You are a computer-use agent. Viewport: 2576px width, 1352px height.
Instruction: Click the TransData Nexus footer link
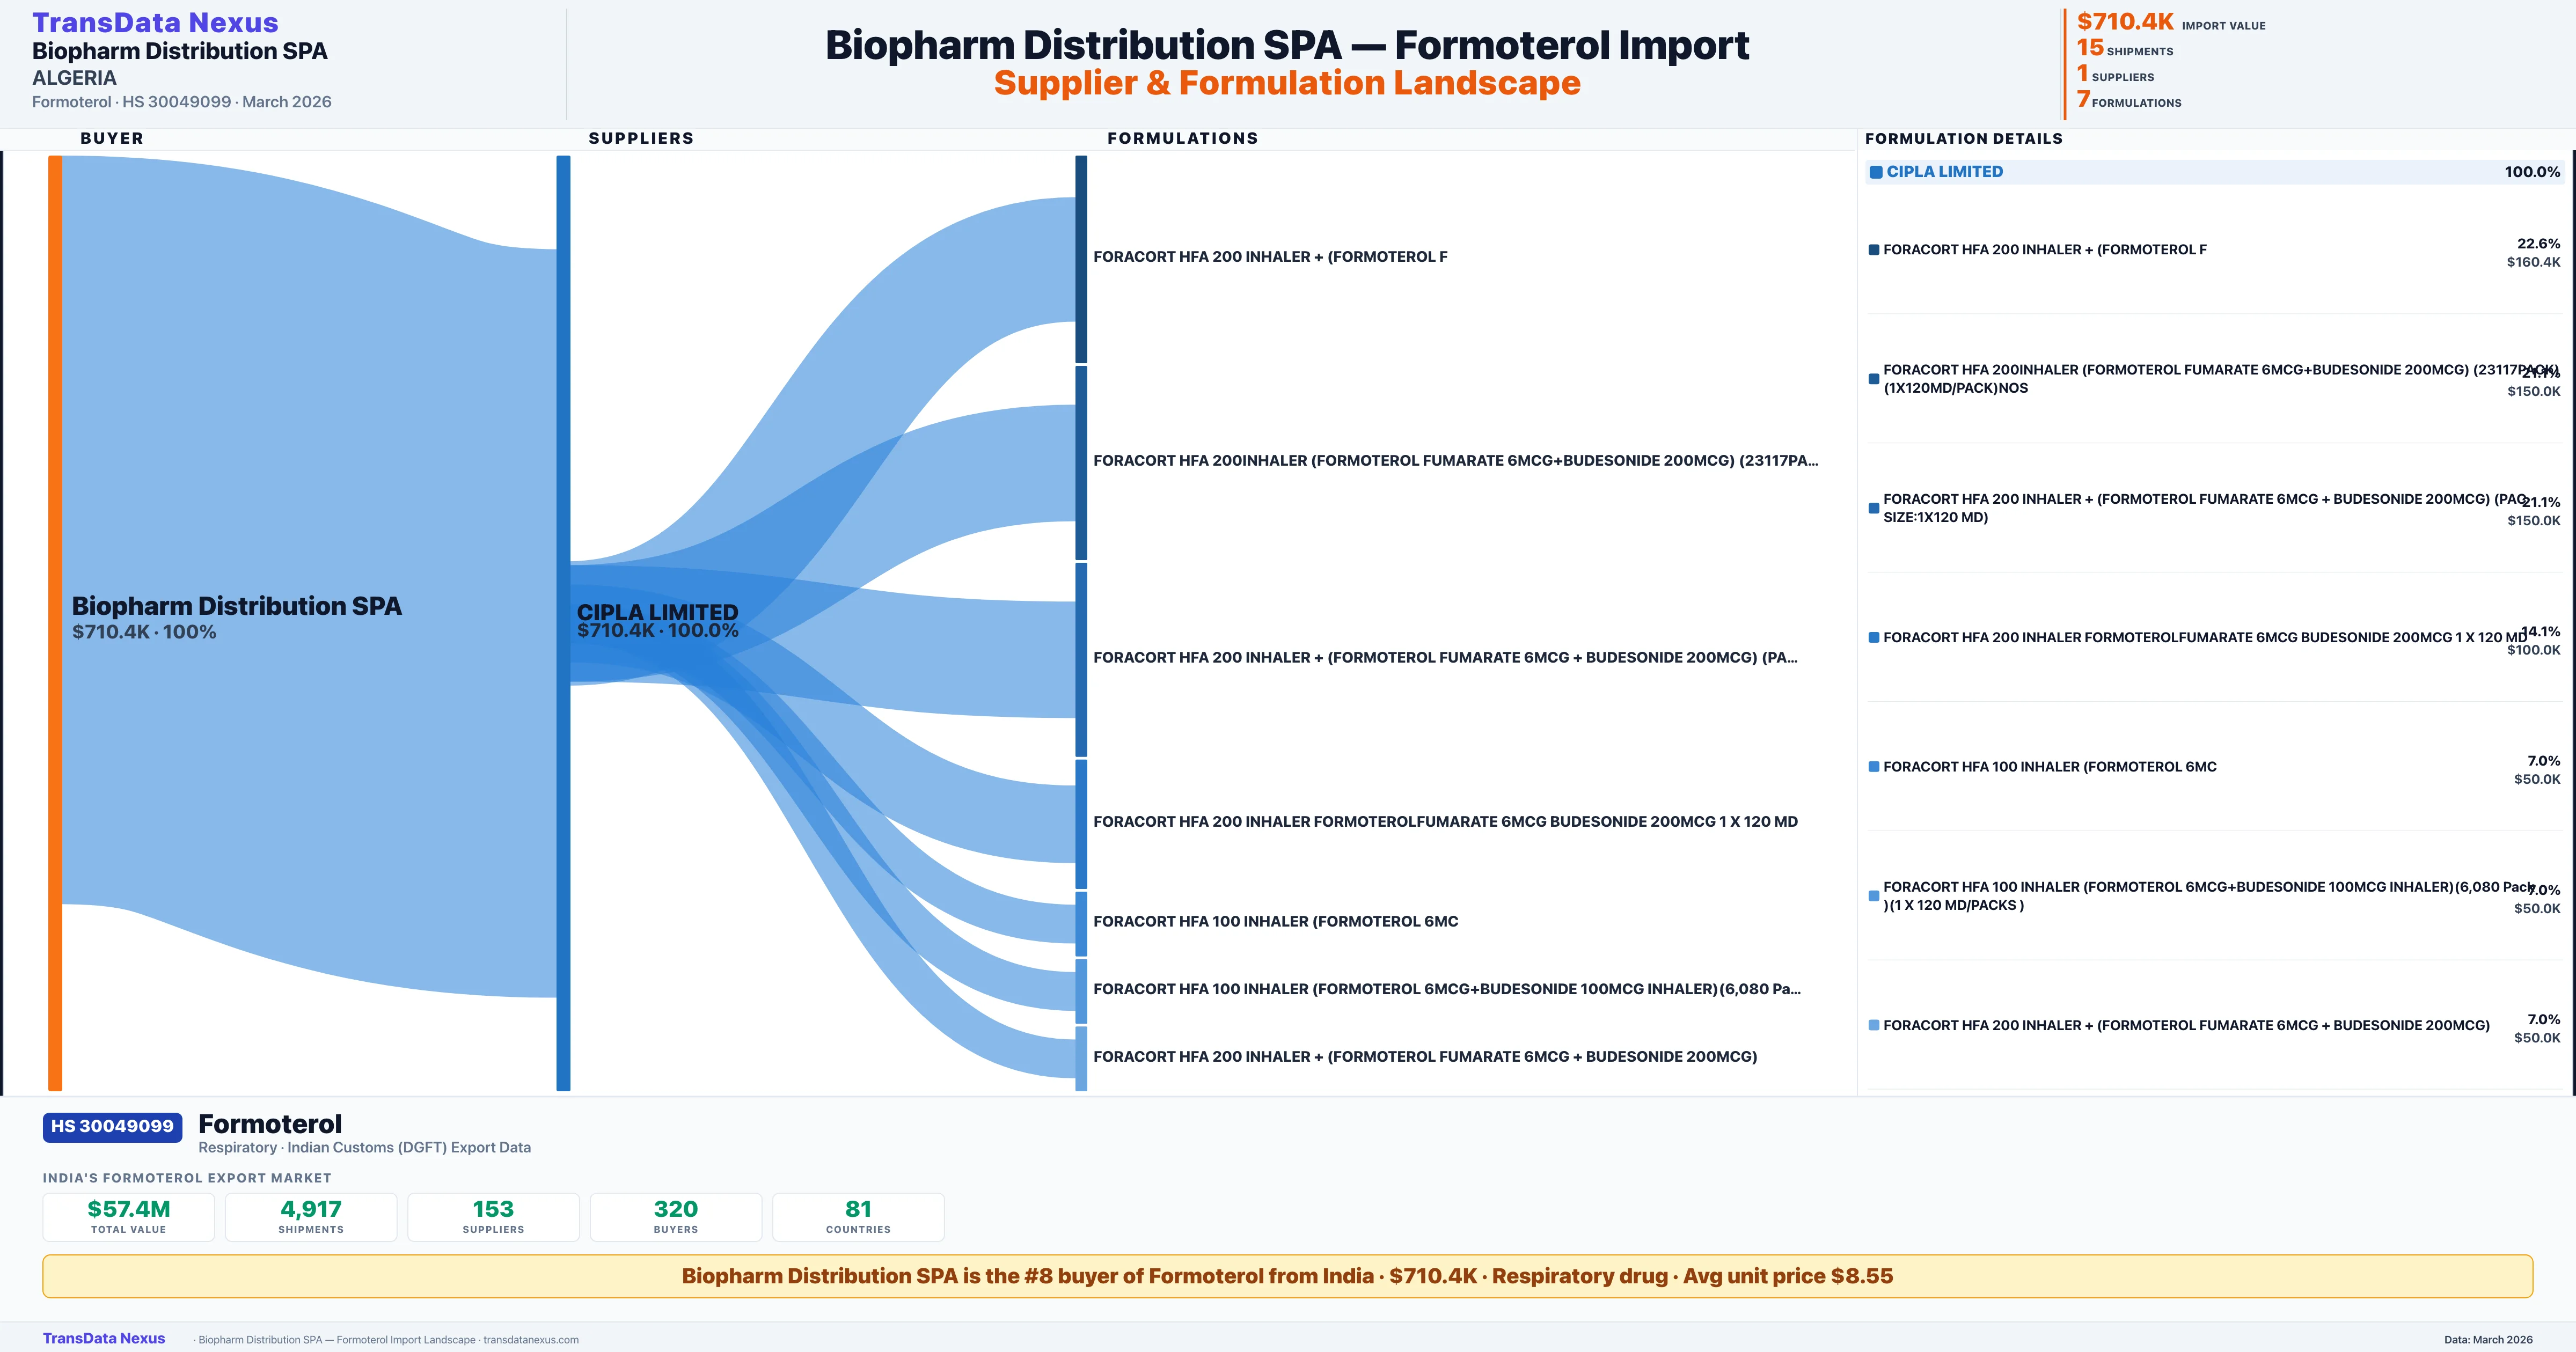(104, 1338)
